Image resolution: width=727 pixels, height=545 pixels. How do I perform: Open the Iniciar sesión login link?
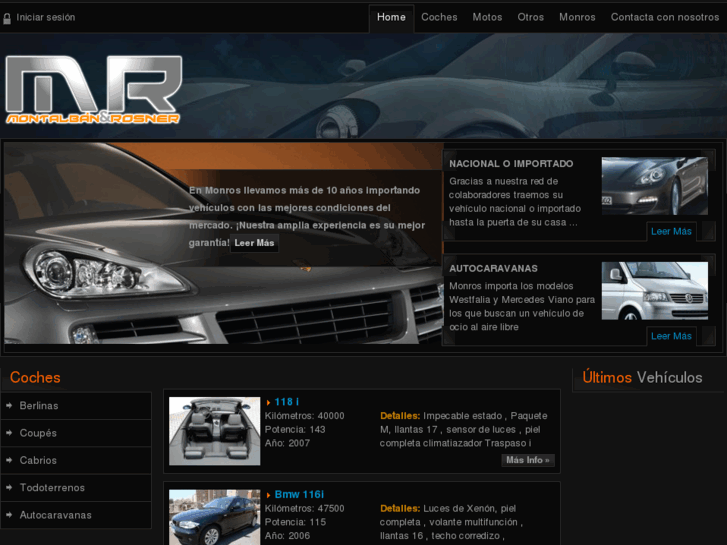pos(45,18)
